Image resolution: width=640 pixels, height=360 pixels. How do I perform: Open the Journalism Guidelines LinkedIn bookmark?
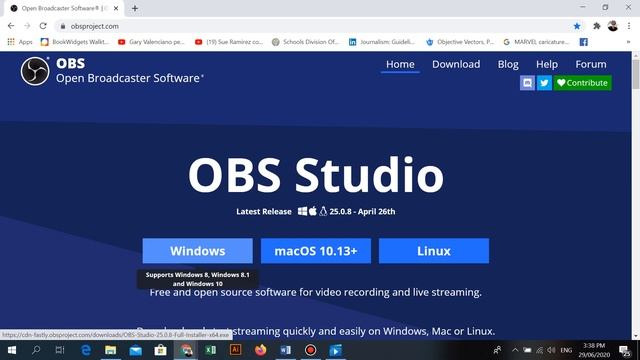[382, 42]
